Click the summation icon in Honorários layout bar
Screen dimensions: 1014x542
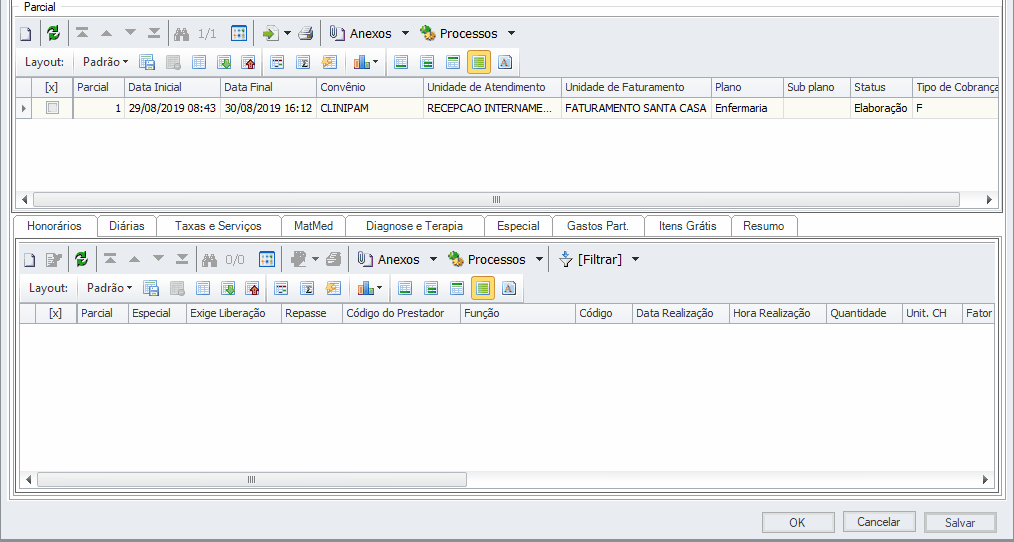307,288
